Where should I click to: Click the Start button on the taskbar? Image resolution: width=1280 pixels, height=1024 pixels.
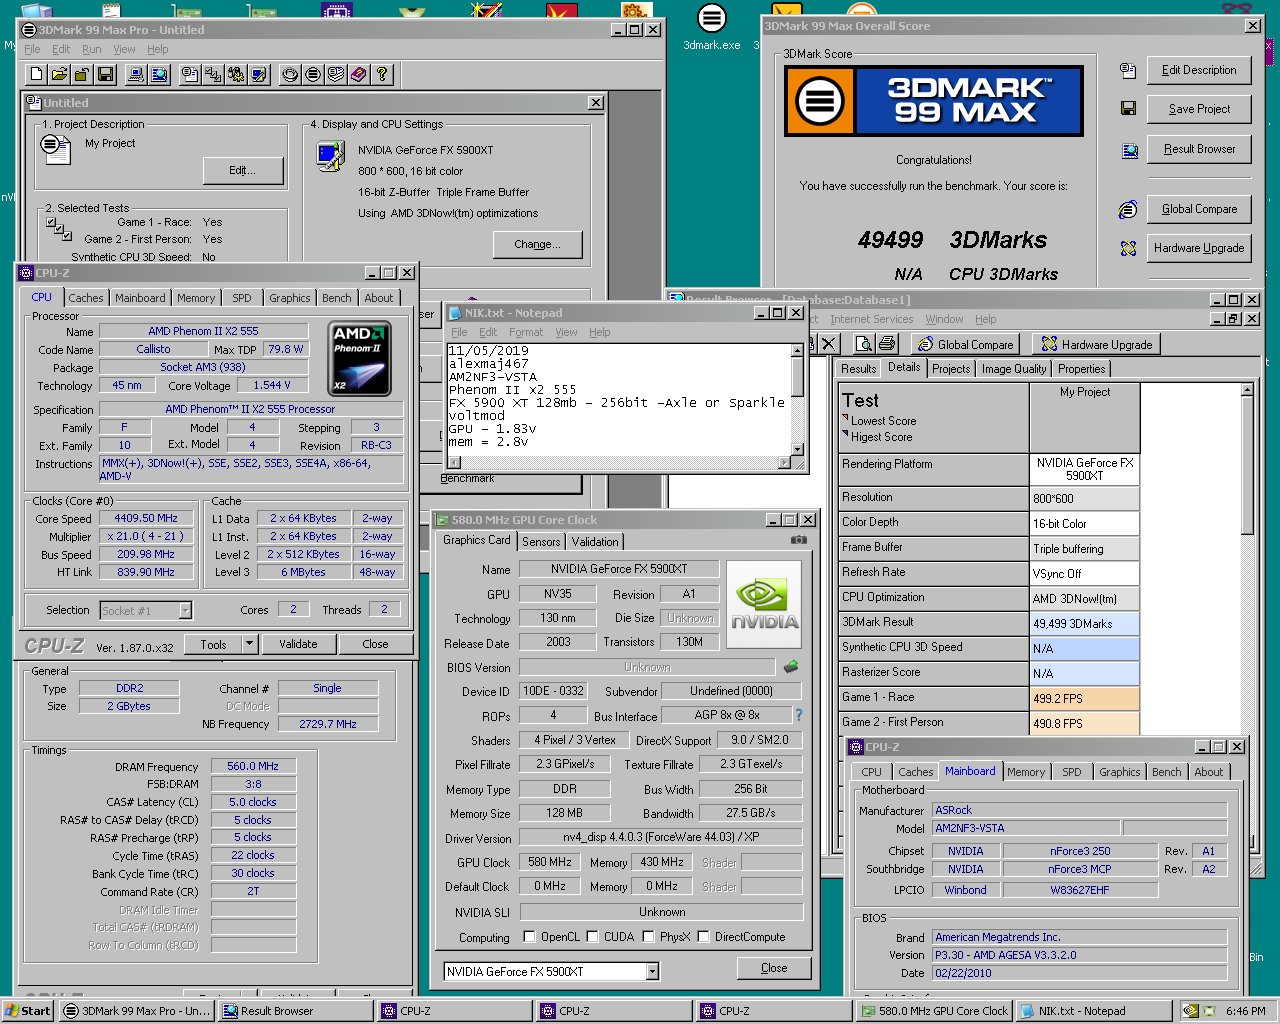28,1011
